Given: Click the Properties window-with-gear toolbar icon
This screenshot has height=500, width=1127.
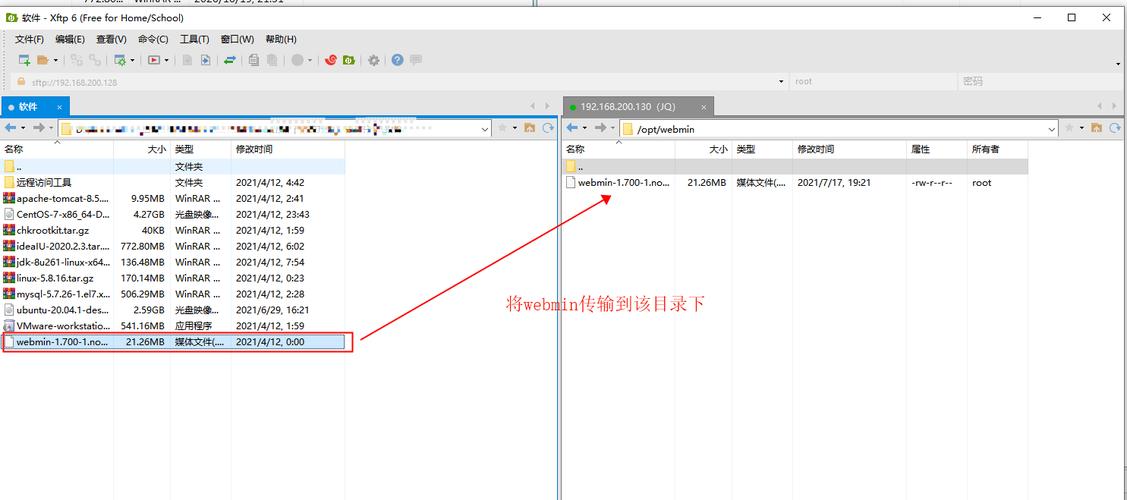Looking at the screenshot, I should 120,60.
